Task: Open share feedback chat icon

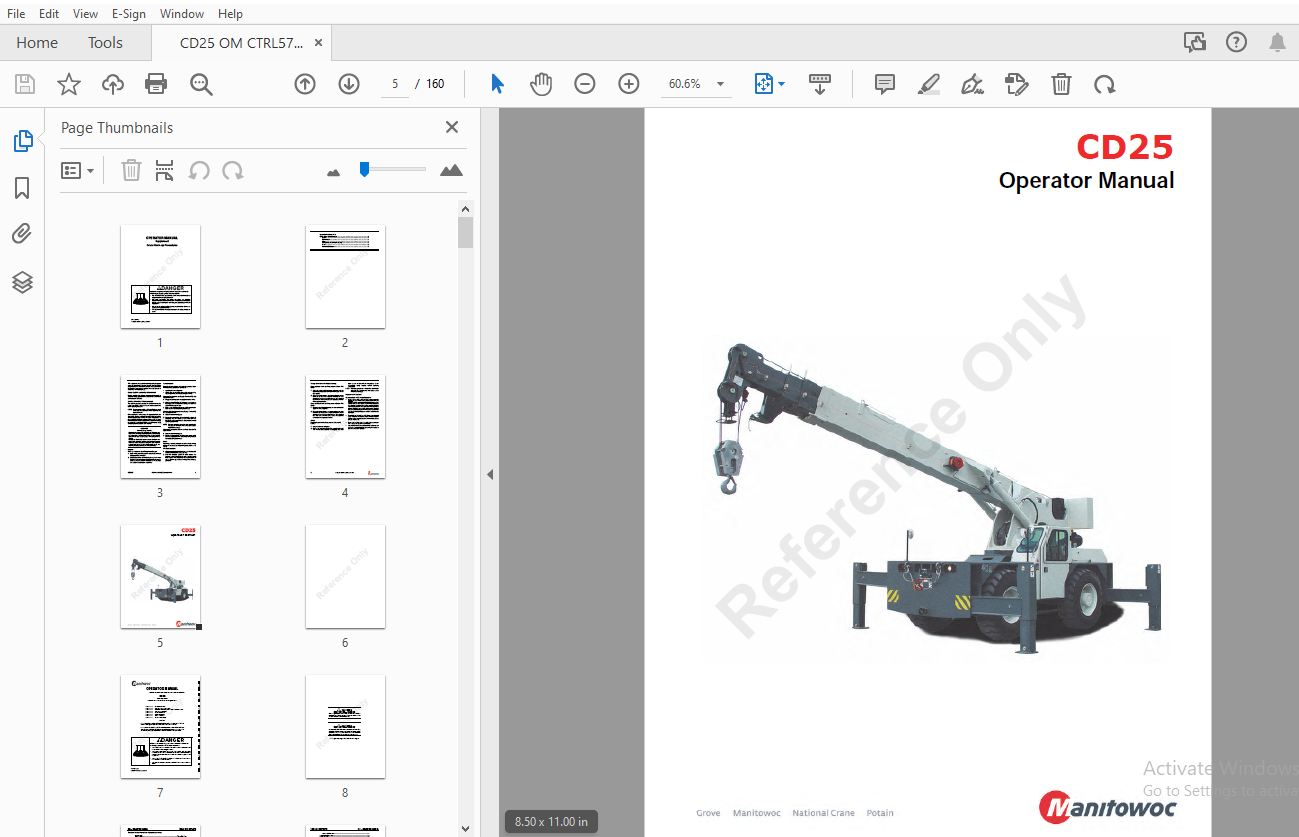Action: (1195, 42)
